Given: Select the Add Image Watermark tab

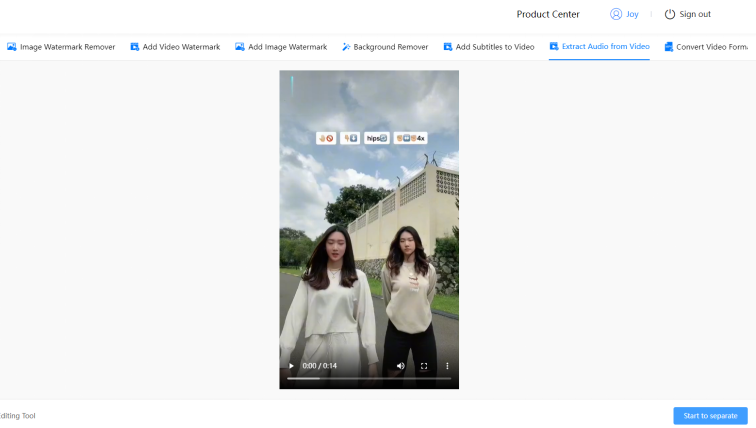Looking at the screenshot, I should click(281, 47).
